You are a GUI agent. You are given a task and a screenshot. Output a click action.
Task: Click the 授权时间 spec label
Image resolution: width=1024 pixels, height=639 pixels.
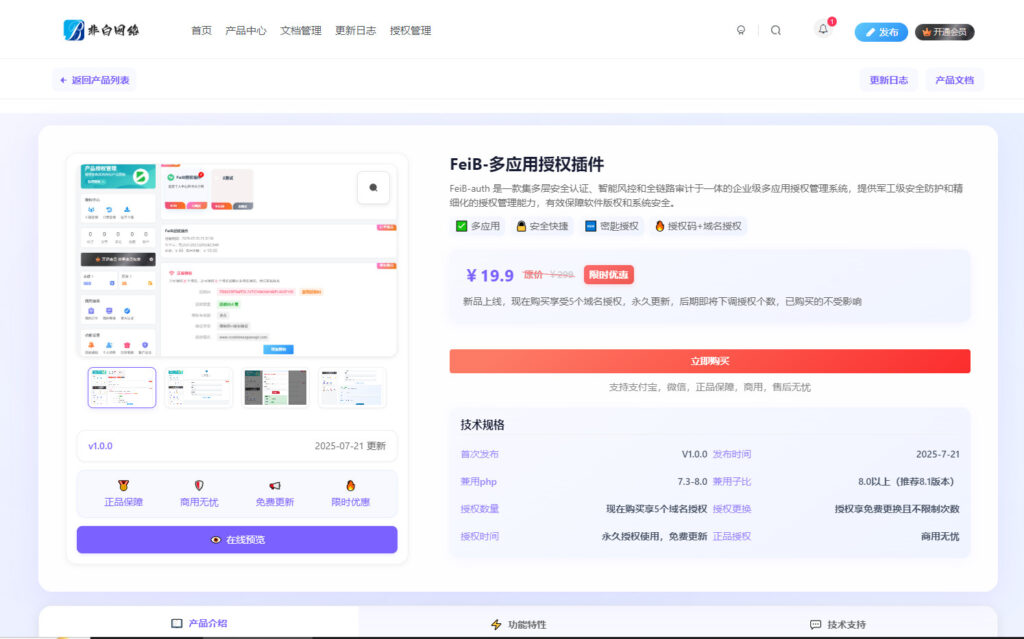(479, 536)
